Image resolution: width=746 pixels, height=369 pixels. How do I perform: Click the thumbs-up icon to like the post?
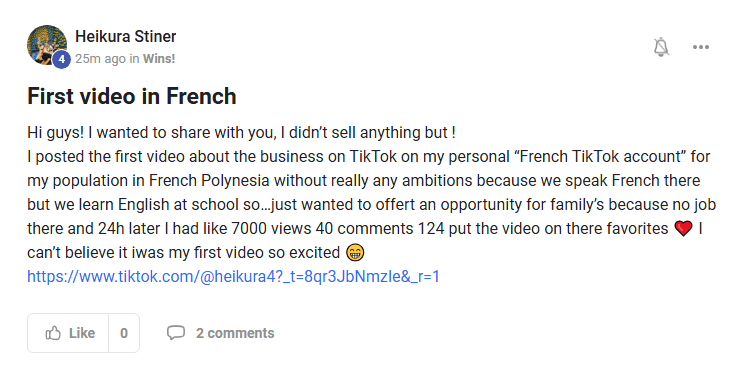53,333
